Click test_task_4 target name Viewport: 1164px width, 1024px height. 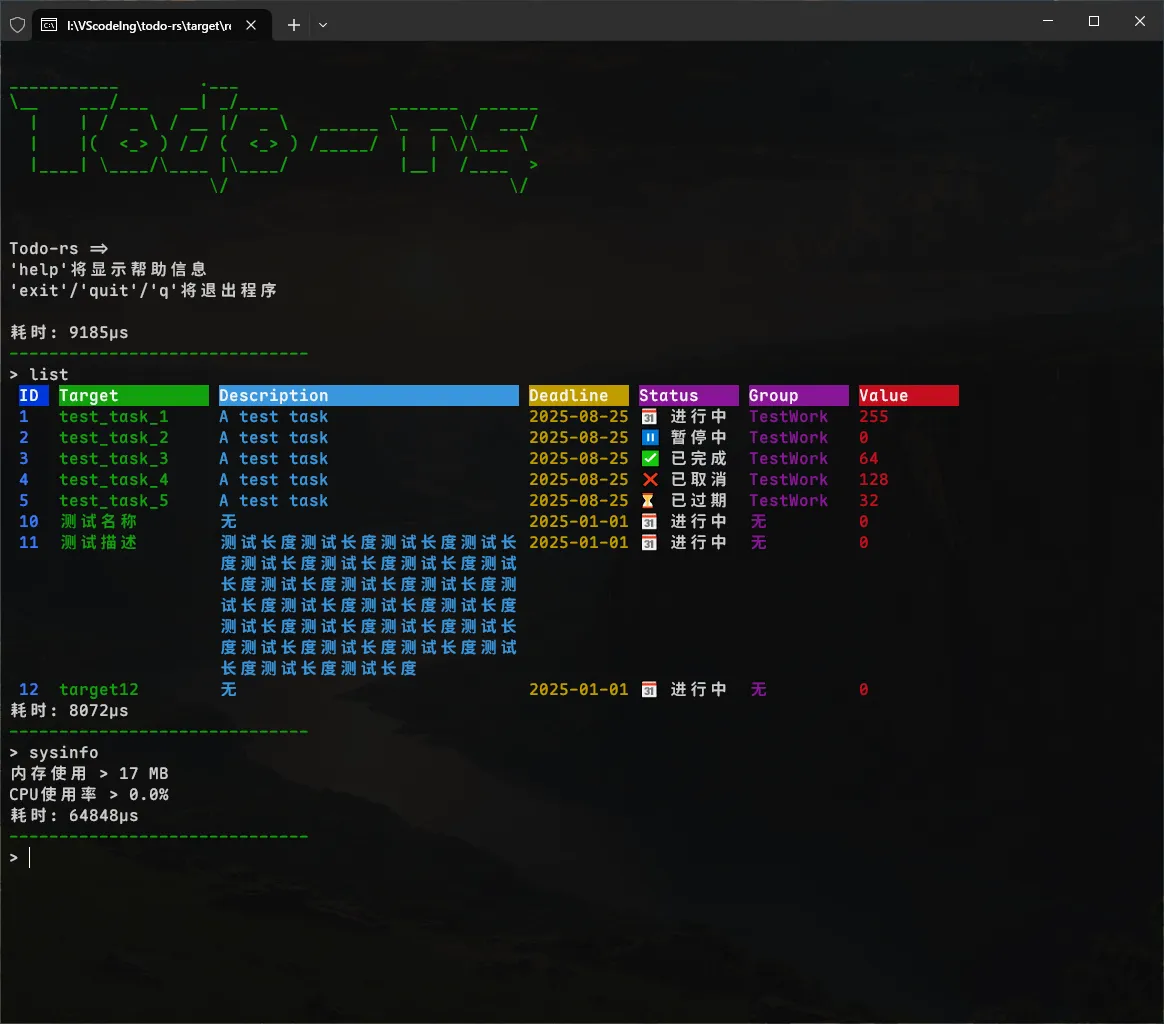114,480
